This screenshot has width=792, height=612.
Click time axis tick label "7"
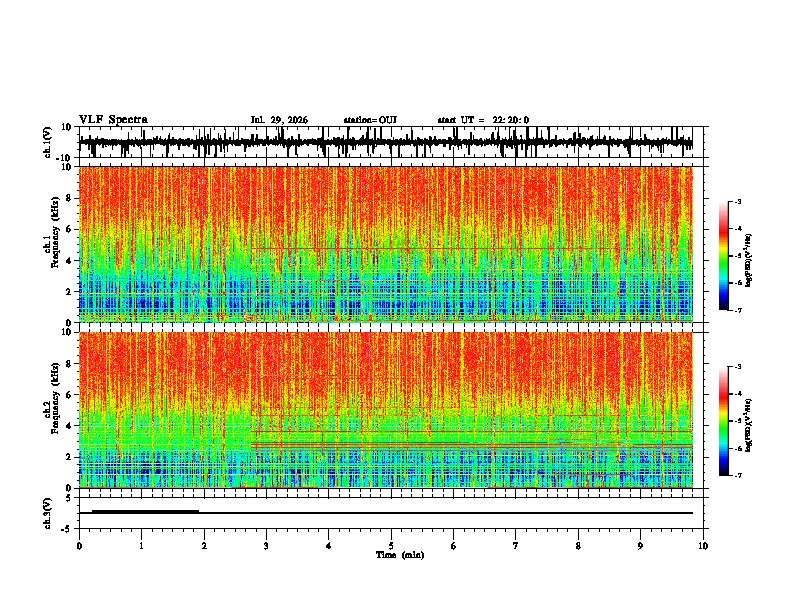pos(516,546)
